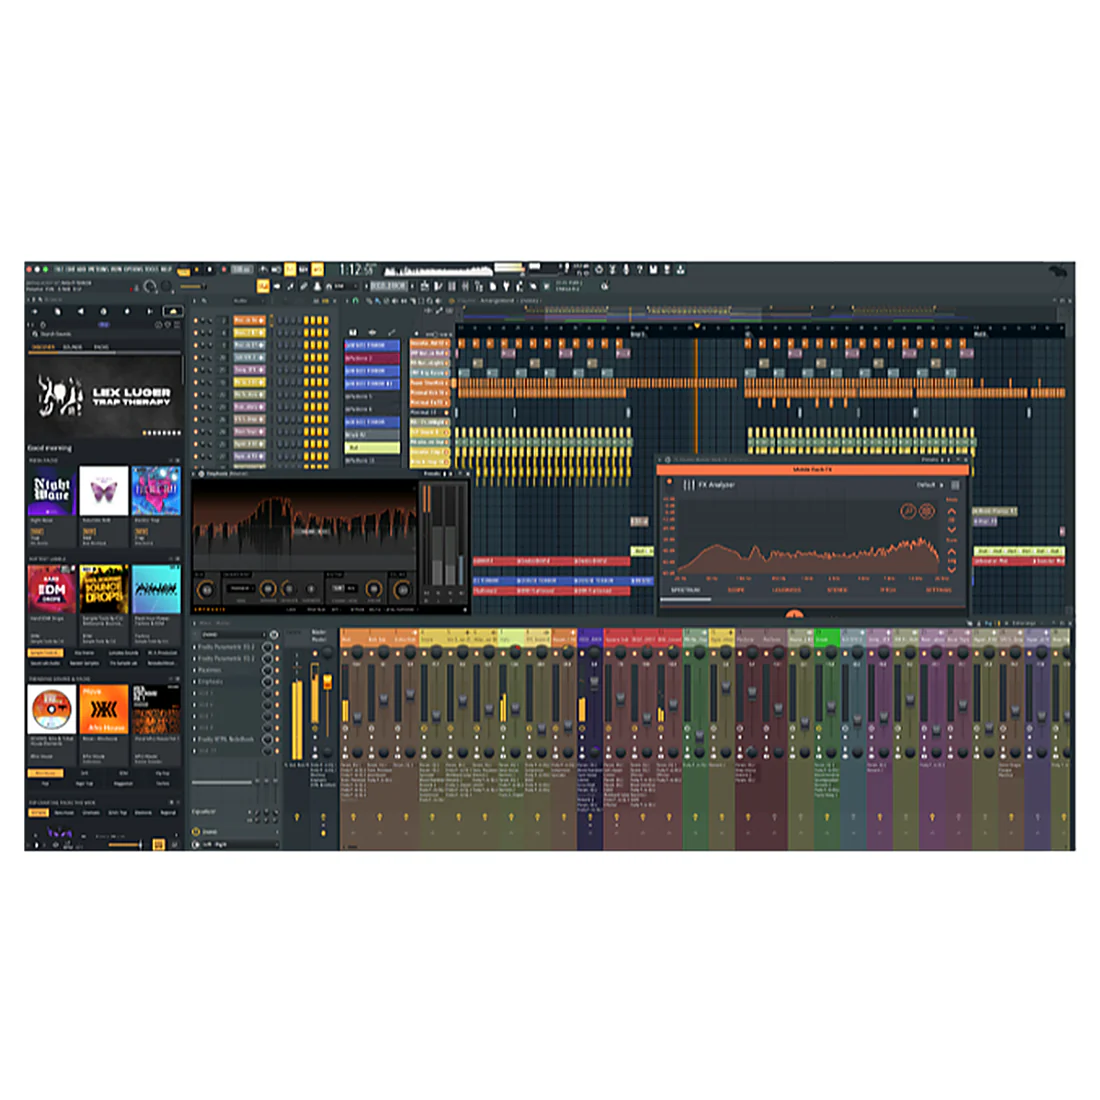Open the pattern selector dropdown in toolbar
Viewport: 1100px width, 1100px height.
[x=388, y=286]
